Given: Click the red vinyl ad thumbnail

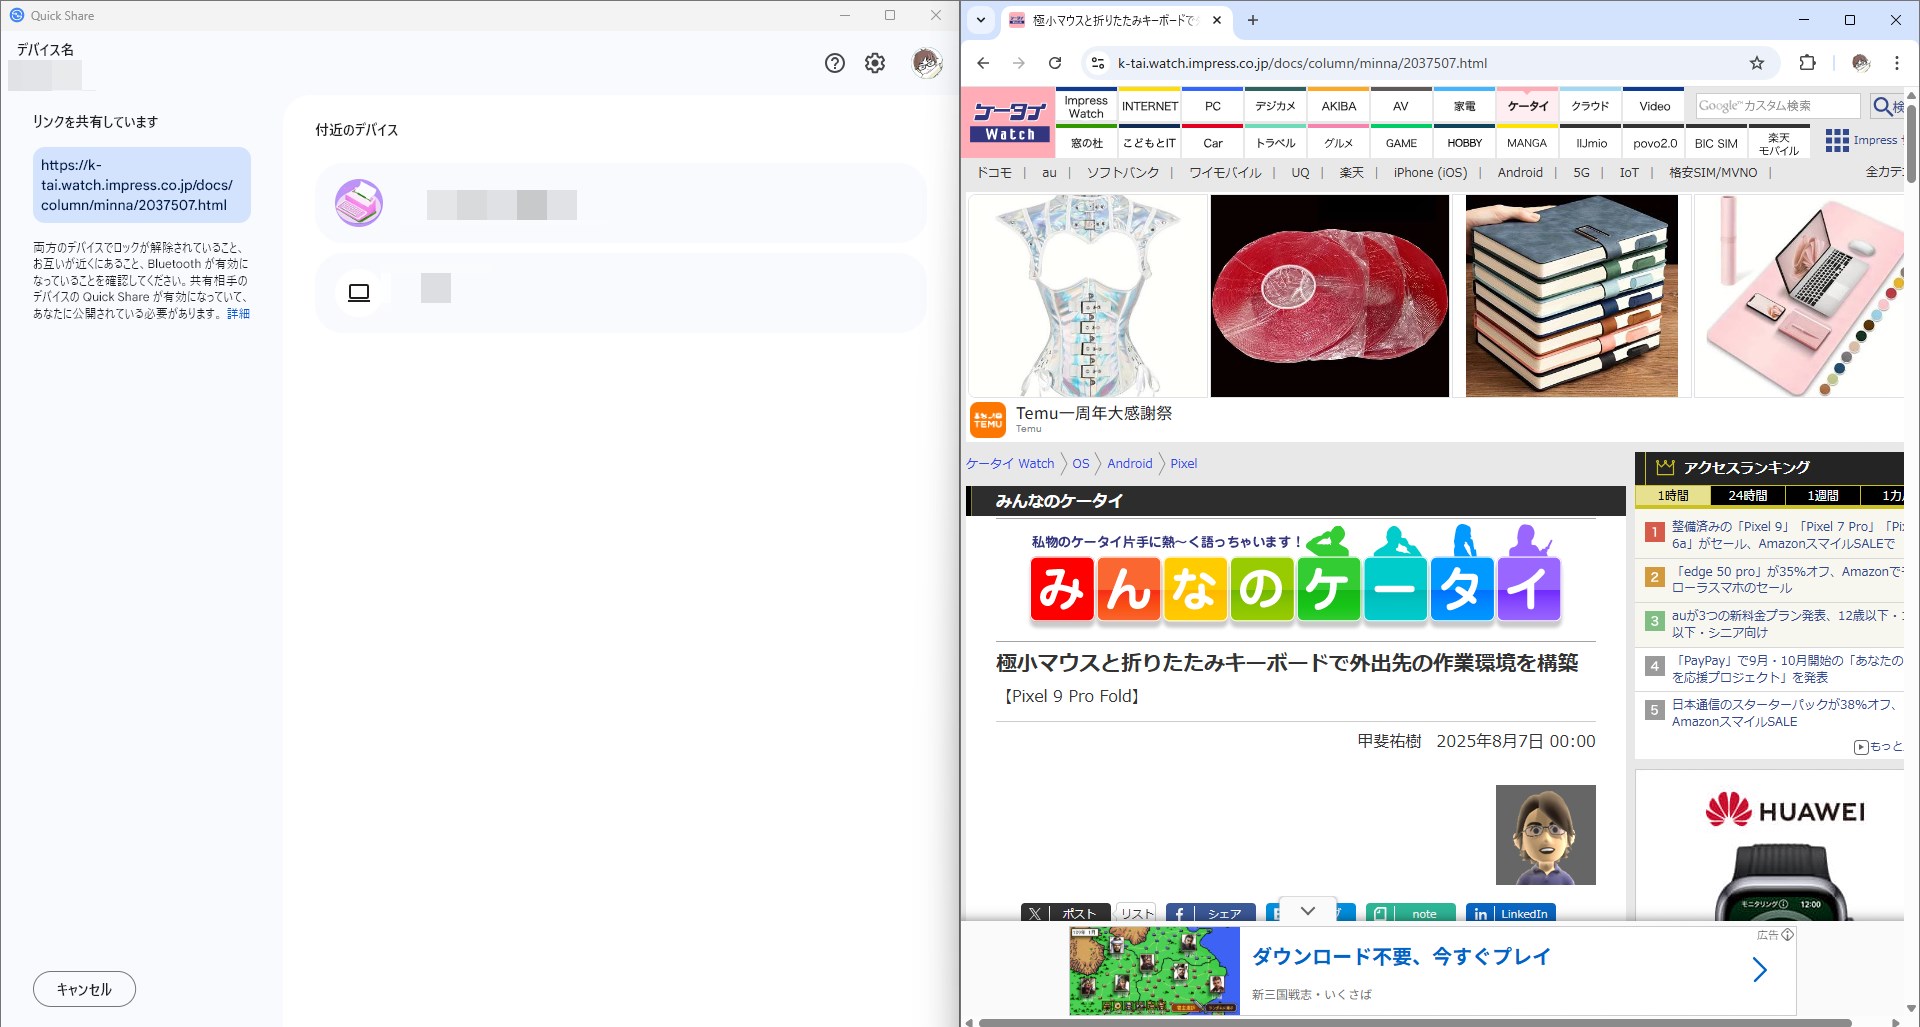Looking at the screenshot, I should pyautogui.click(x=1329, y=296).
